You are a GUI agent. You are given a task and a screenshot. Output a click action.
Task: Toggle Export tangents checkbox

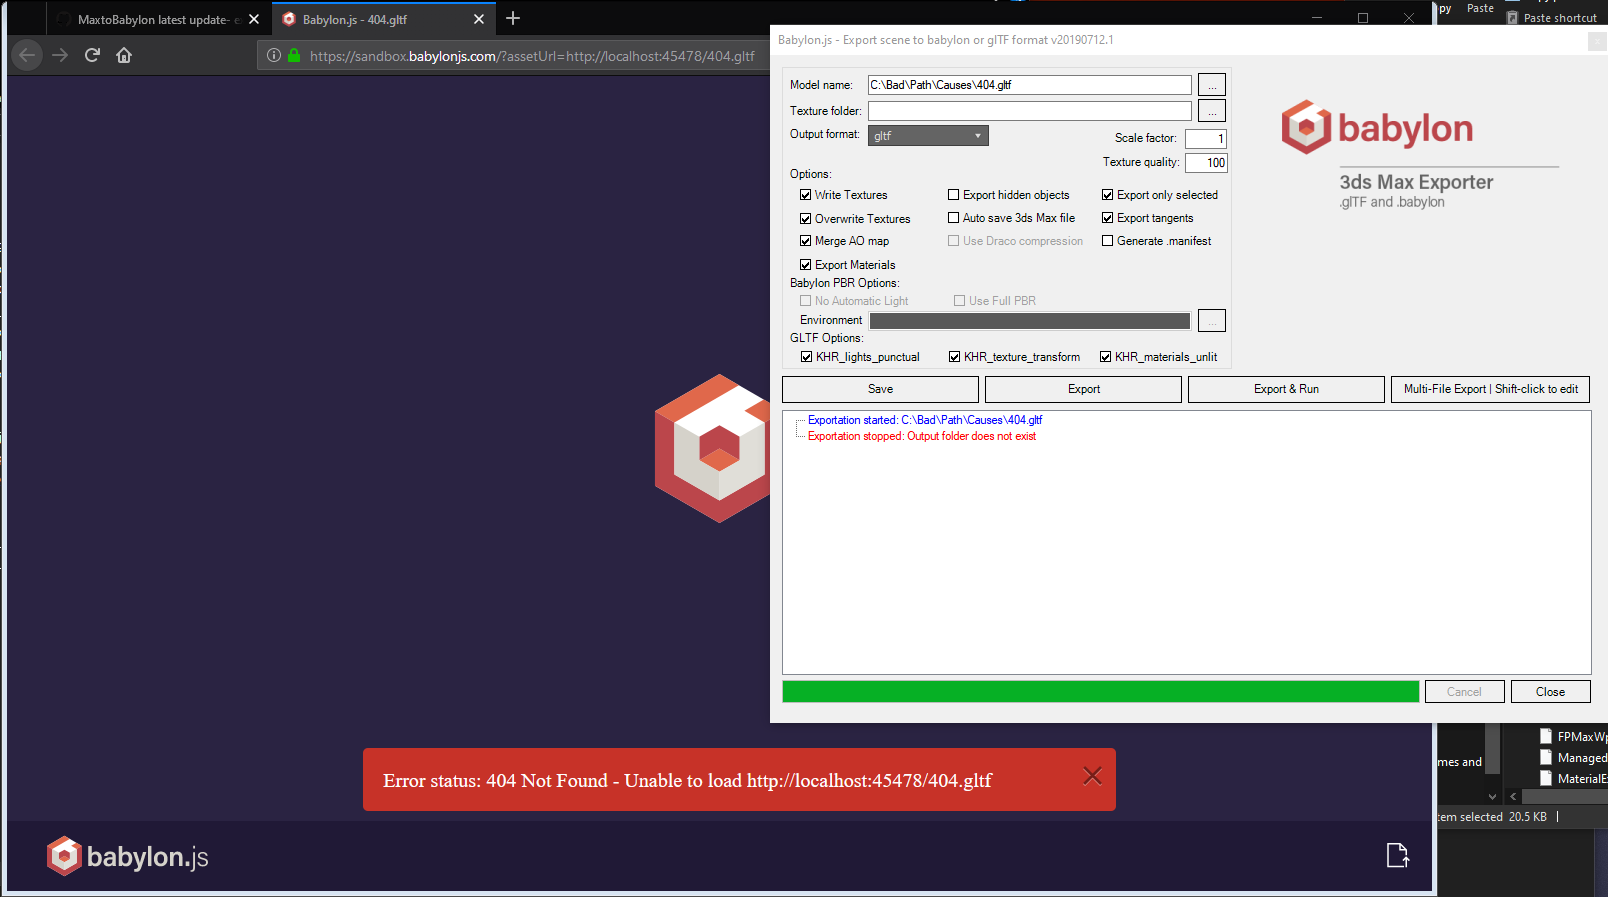pos(1108,218)
